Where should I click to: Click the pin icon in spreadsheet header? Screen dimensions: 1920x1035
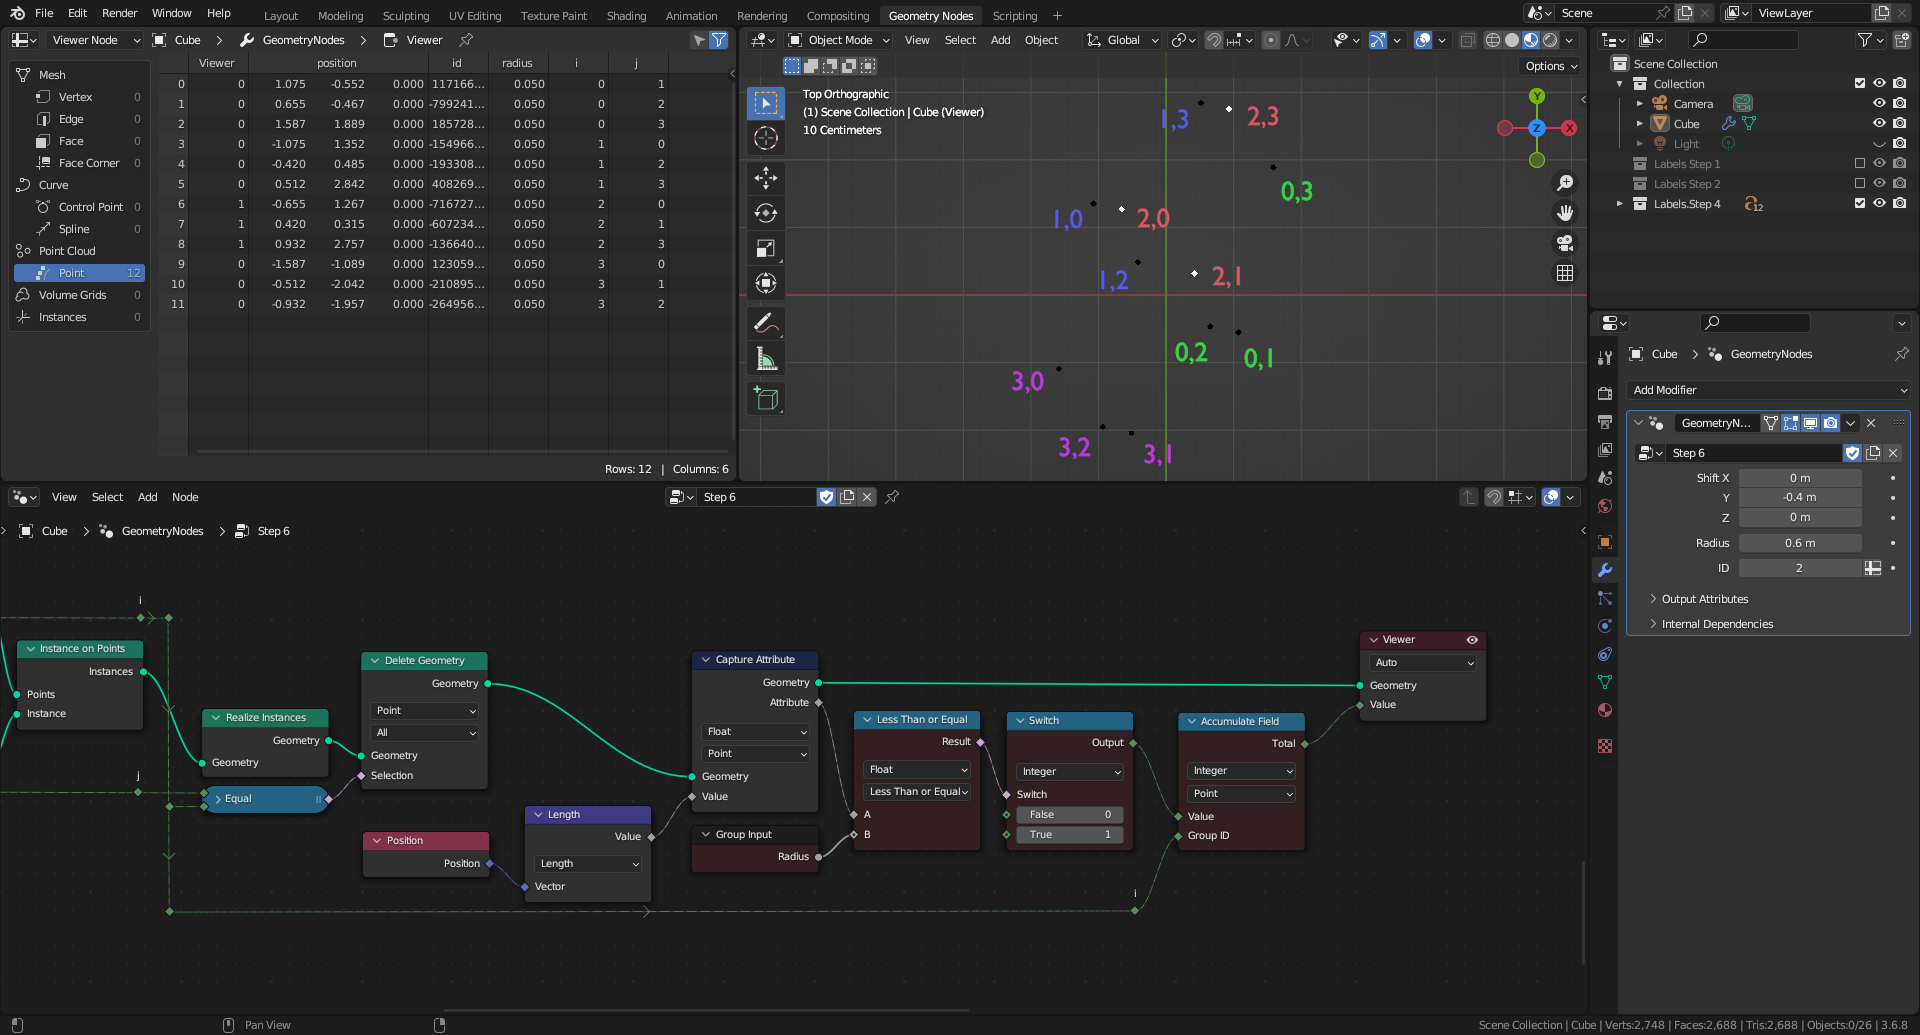click(466, 40)
